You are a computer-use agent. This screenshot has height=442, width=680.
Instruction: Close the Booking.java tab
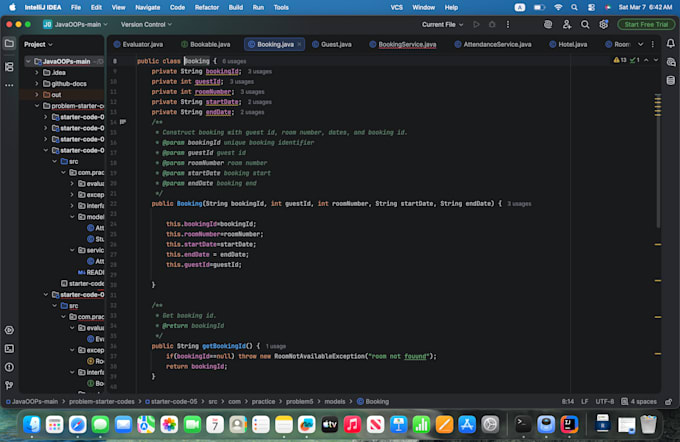(300, 44)
